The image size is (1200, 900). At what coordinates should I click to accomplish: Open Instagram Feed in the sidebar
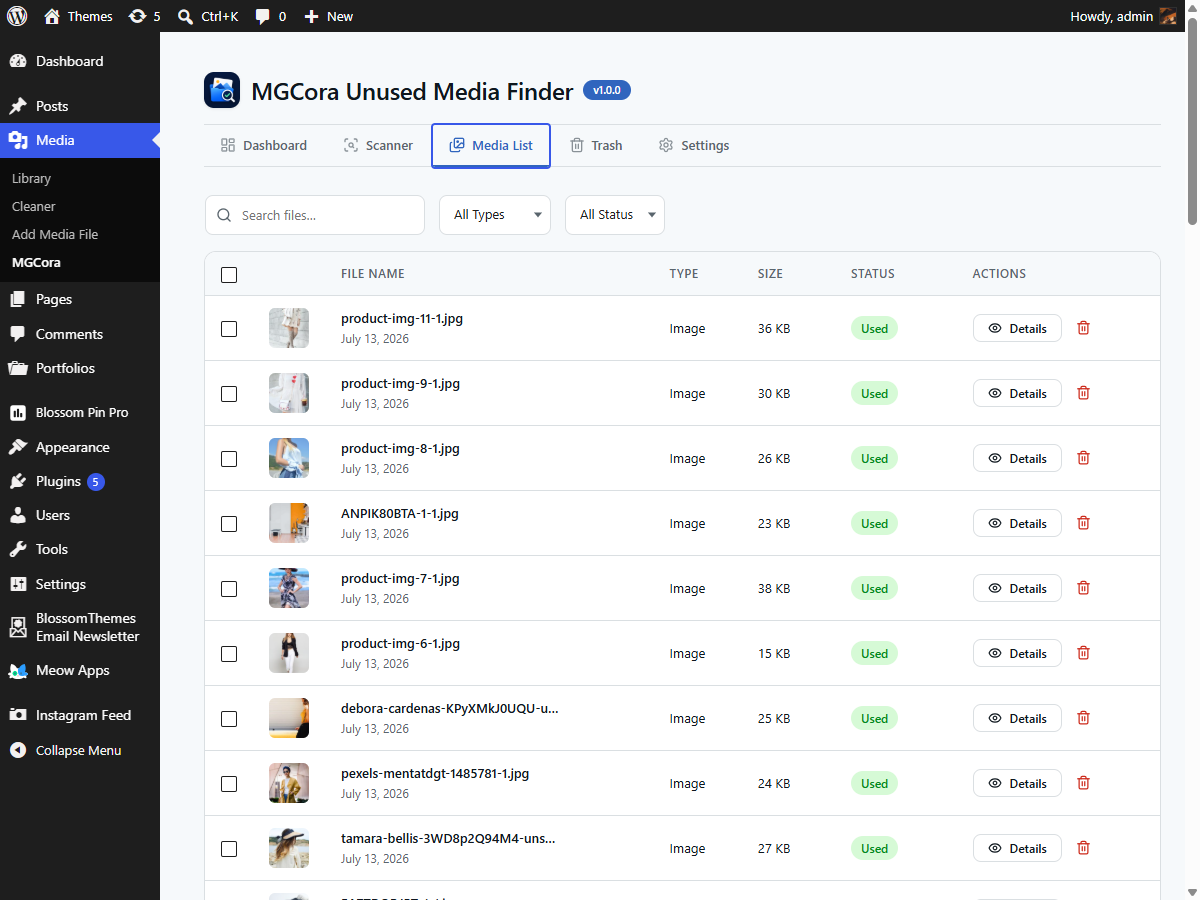pos(80,715)
